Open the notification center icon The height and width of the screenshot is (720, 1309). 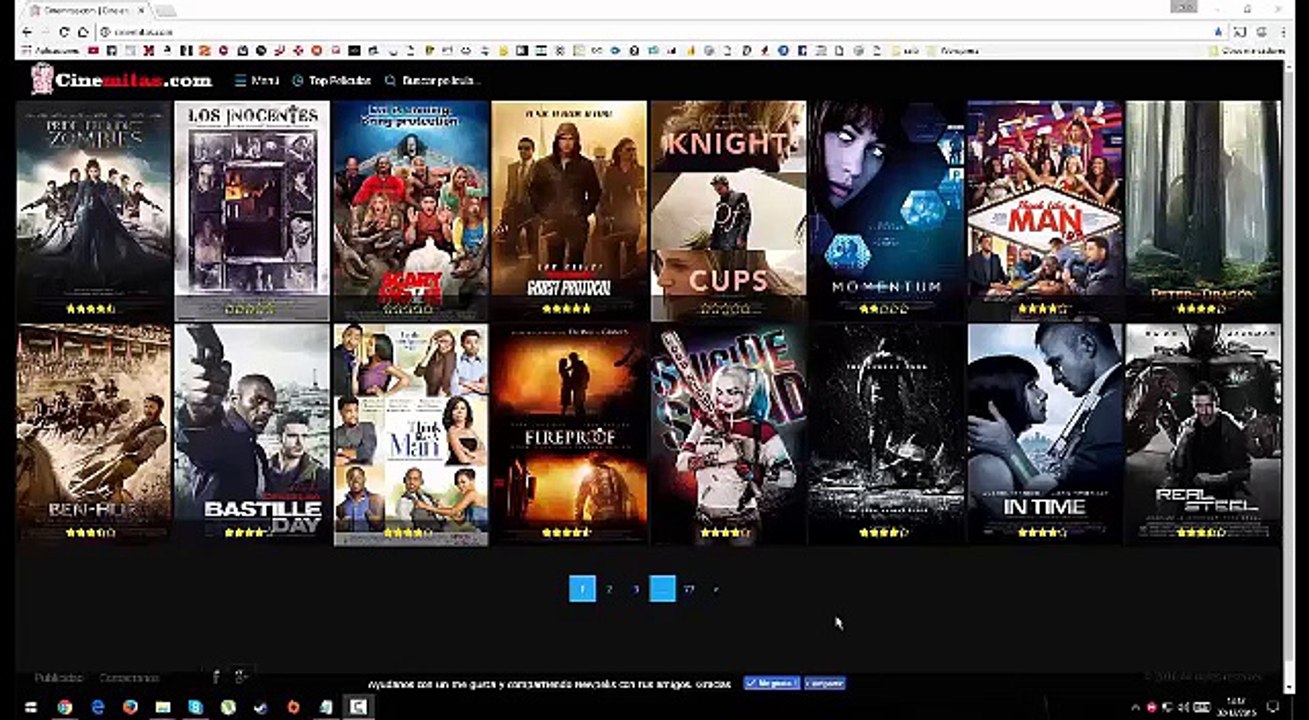point(1273,707)
